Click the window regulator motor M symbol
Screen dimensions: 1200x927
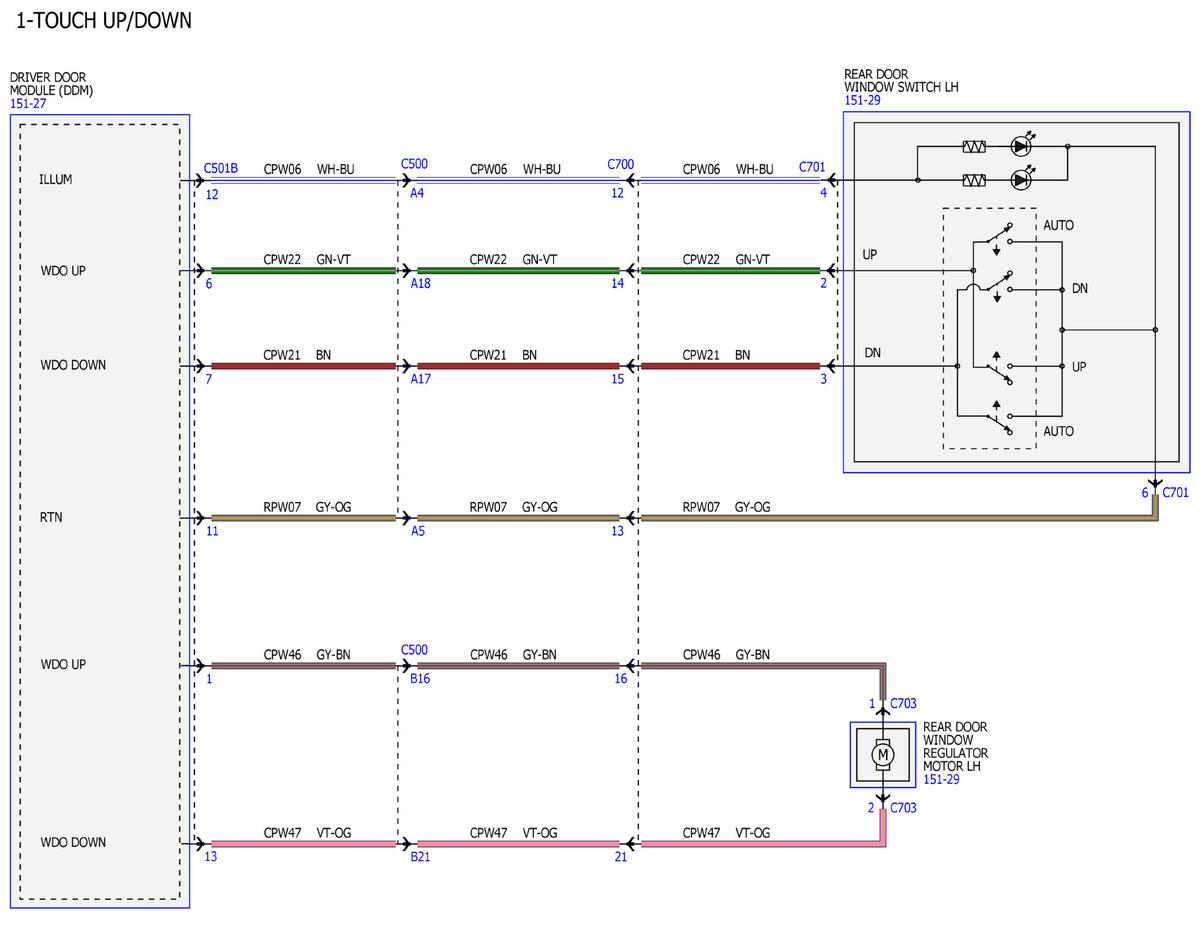click(882, 755)
